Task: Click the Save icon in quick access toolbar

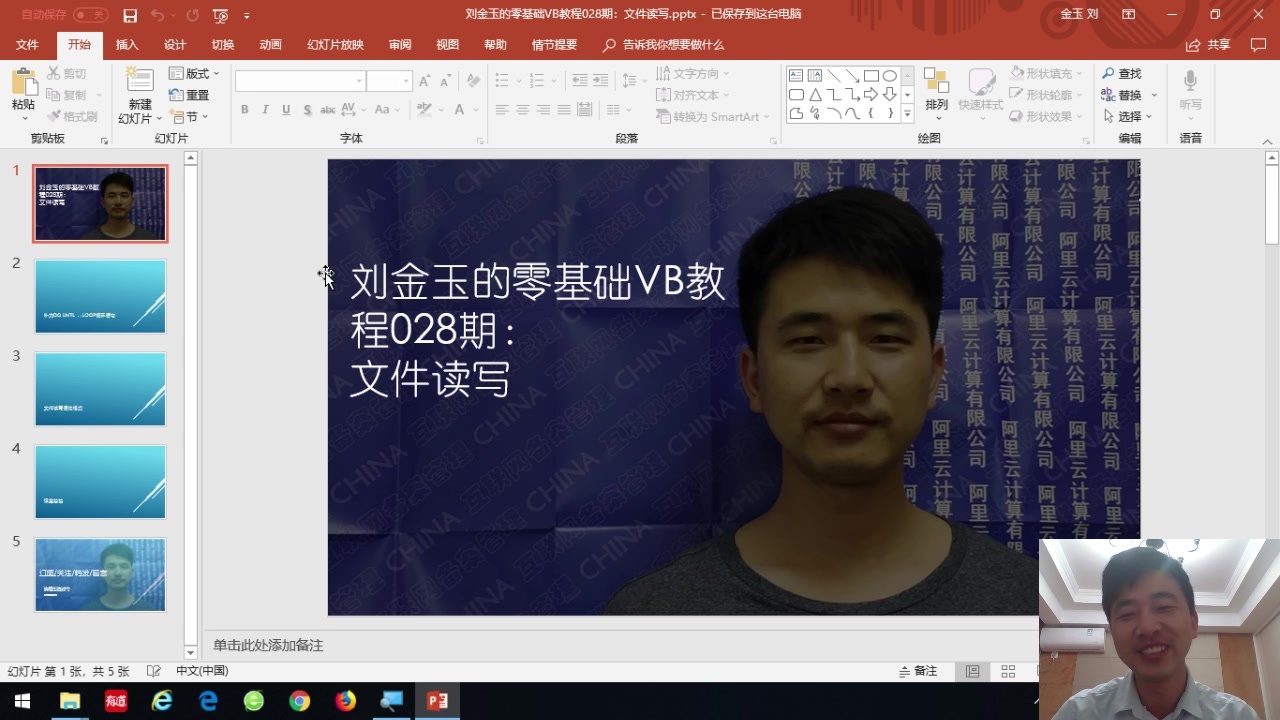Action: (x=130, y=15)
